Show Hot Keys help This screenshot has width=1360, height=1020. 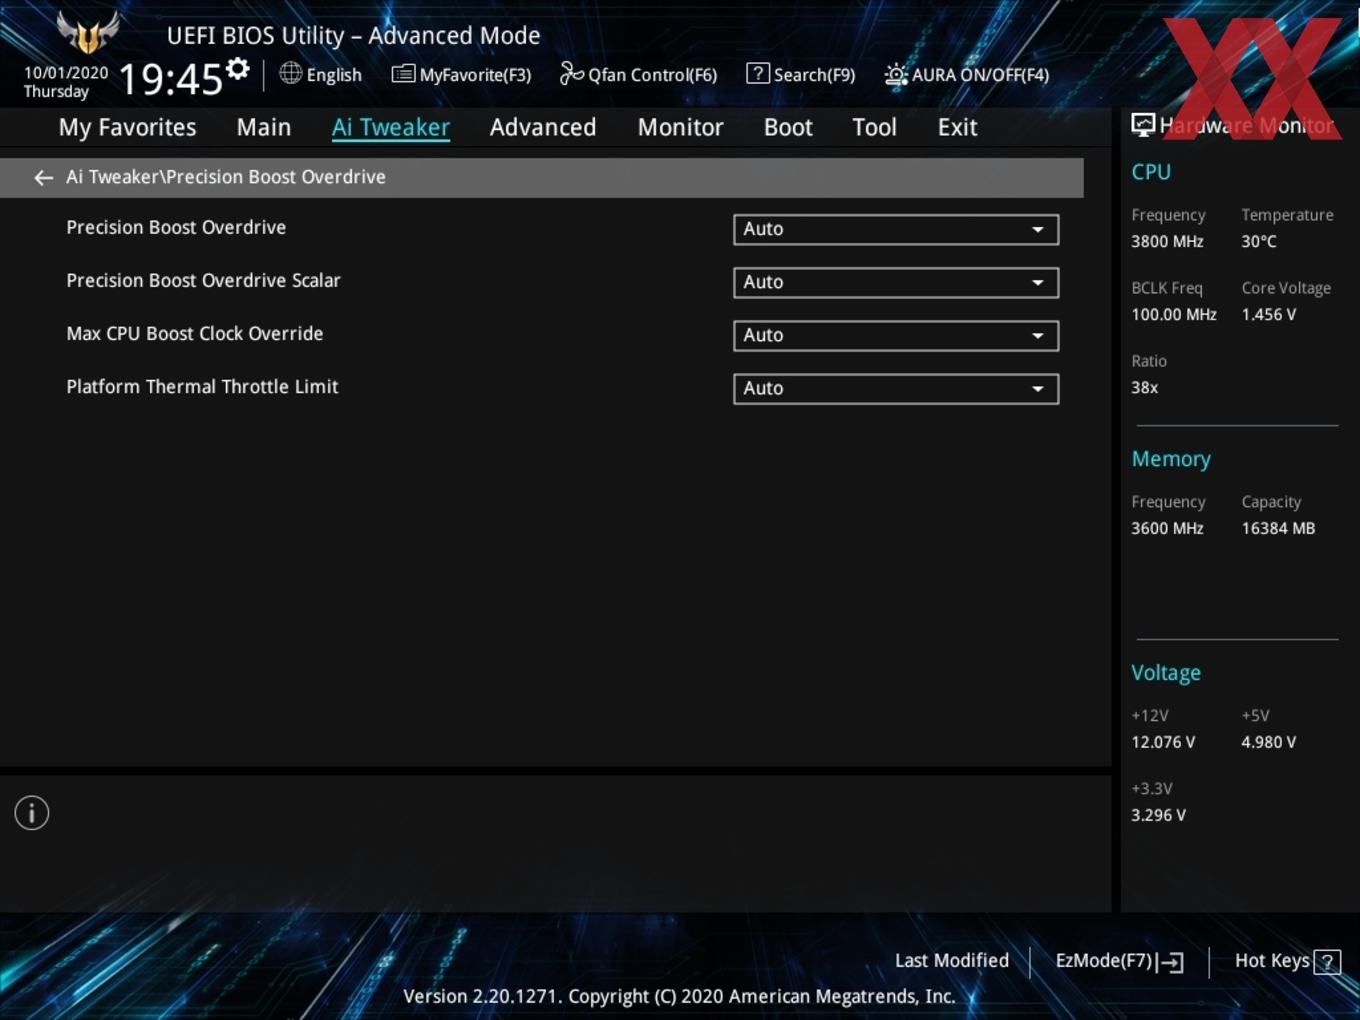click(x=1272, y=961)
